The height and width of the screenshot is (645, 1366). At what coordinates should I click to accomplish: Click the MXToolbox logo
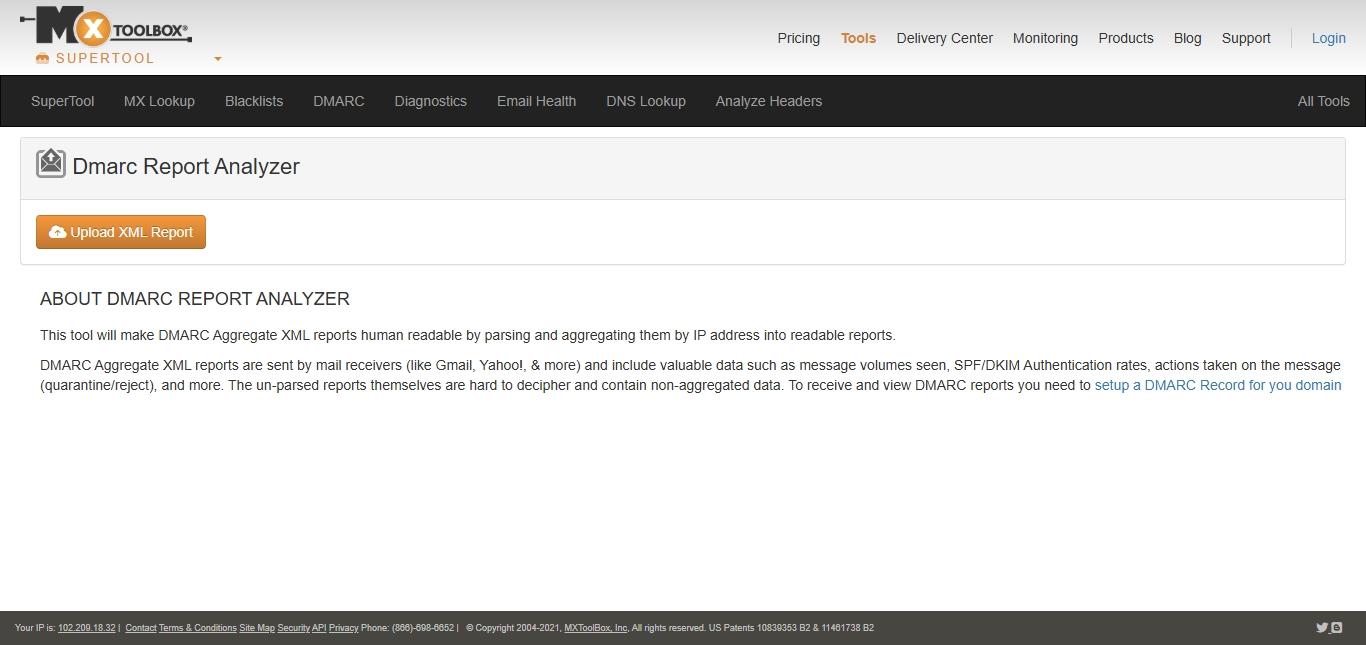click(104, 24)
